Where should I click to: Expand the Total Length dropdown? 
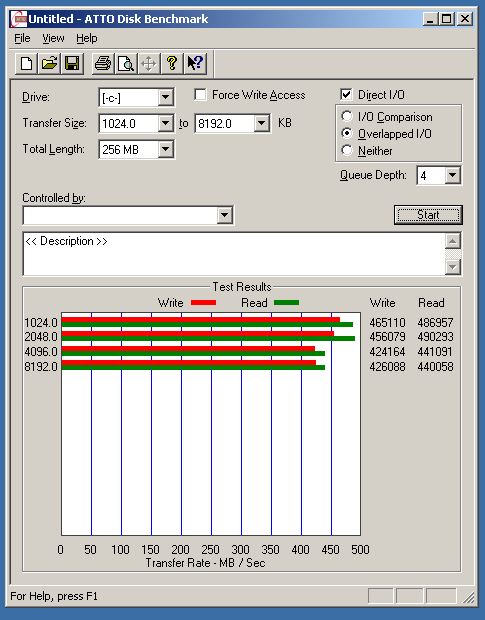pyautogui.click(x=165, y=149)
